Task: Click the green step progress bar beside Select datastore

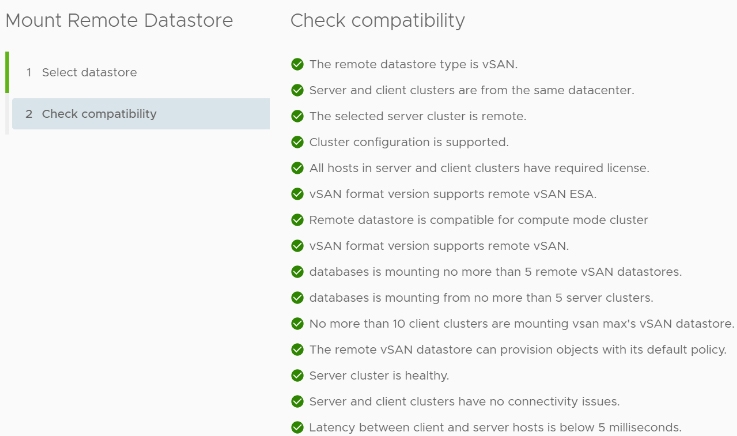Action: coord(7,72)
